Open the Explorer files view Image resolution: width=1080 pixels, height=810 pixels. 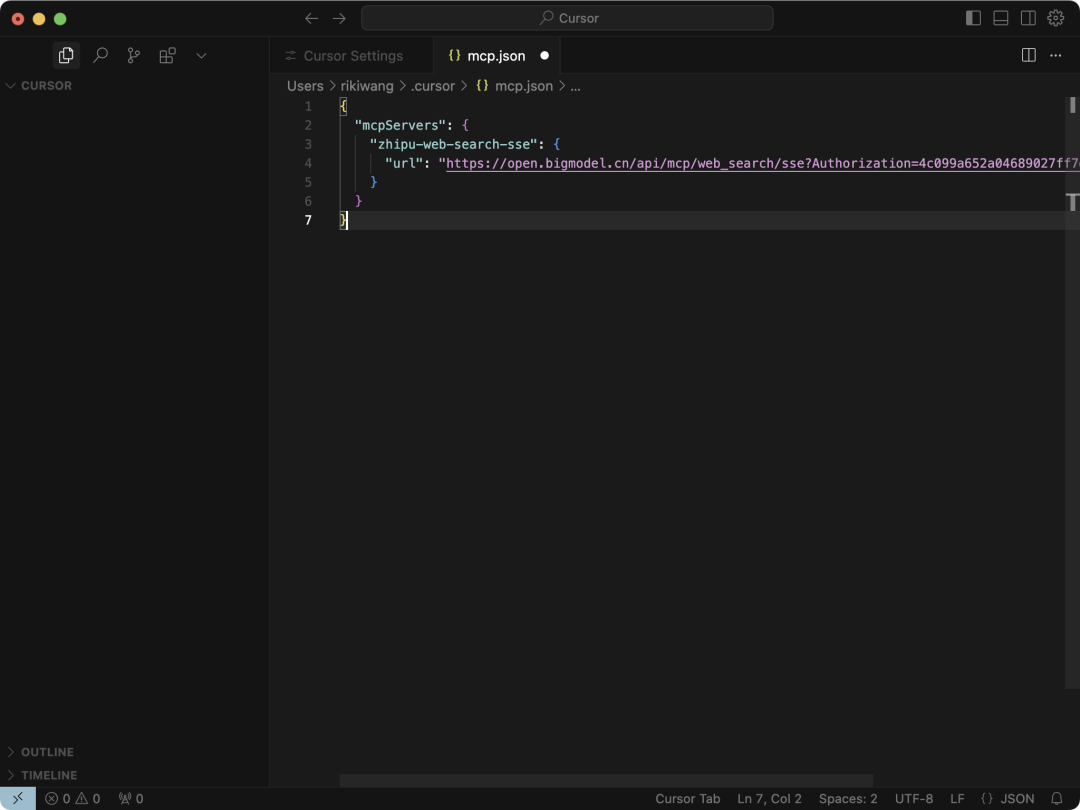pos(66,56)
